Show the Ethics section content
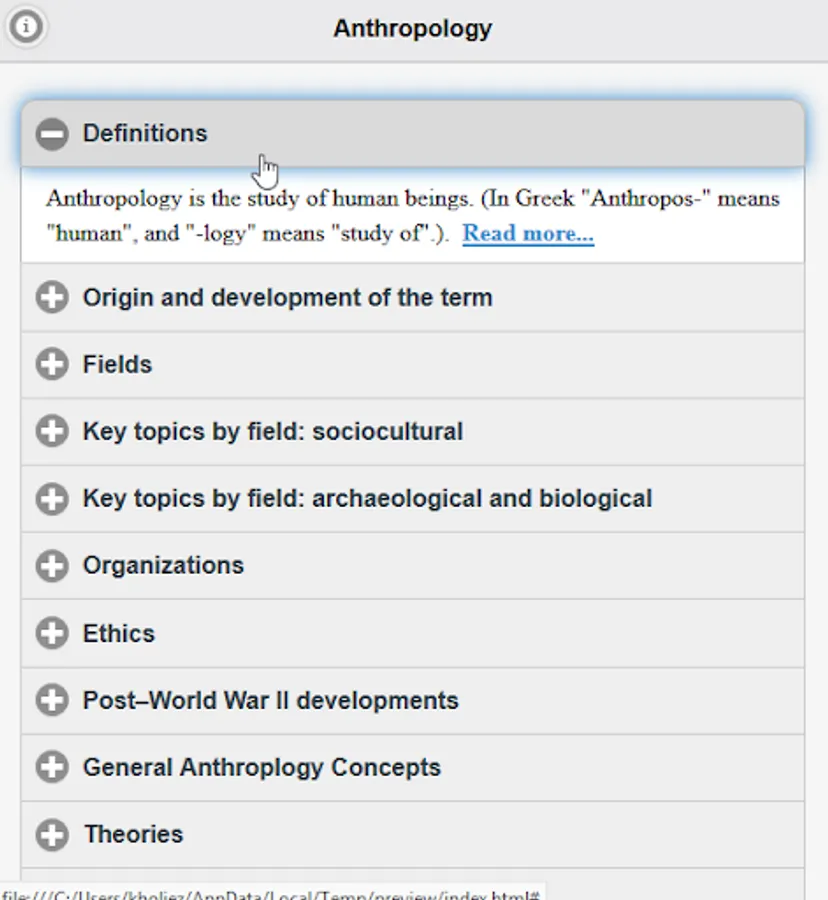This screenshot has width=828, height=900. (118, 634)
